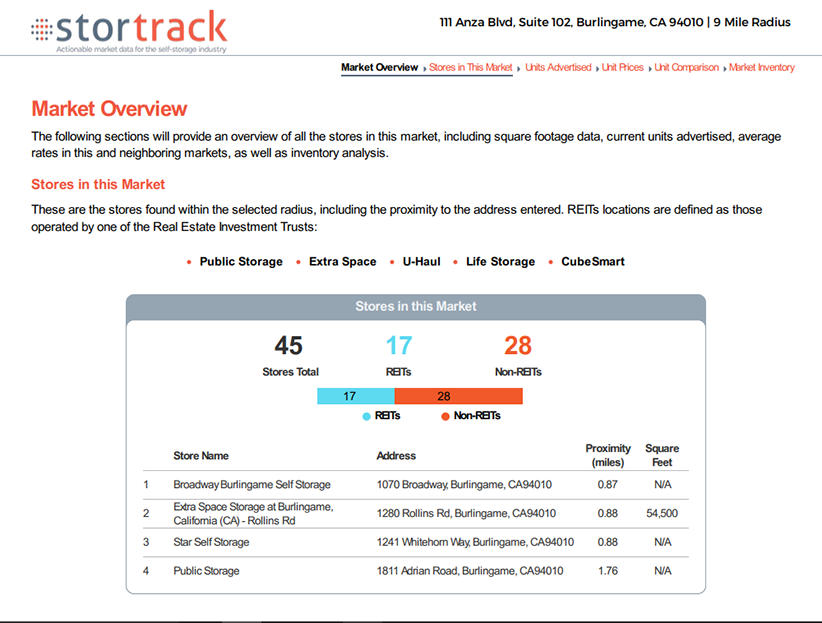Image resolution: width=822 pixels, height=623 pixels.
Task: Click the report address and 9 Mile Radius header
Action: [x=615, y=22]
